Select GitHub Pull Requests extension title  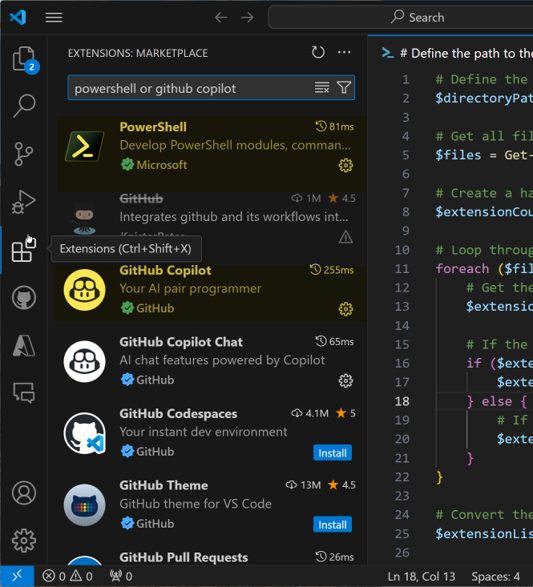[183, 557]
